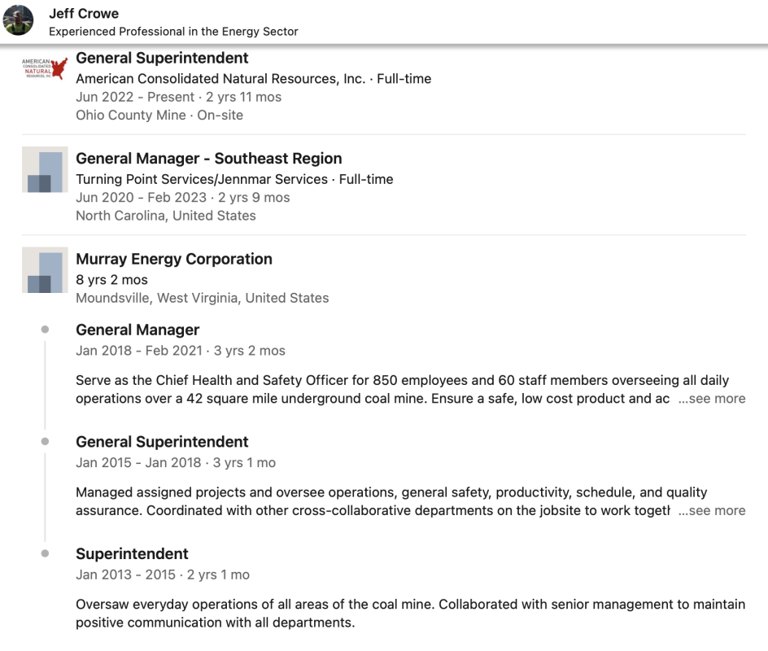Viewport: 768px width, 651px height.
Task: Click Jeff Crowe's profile avatar
Action: (19, 20)
